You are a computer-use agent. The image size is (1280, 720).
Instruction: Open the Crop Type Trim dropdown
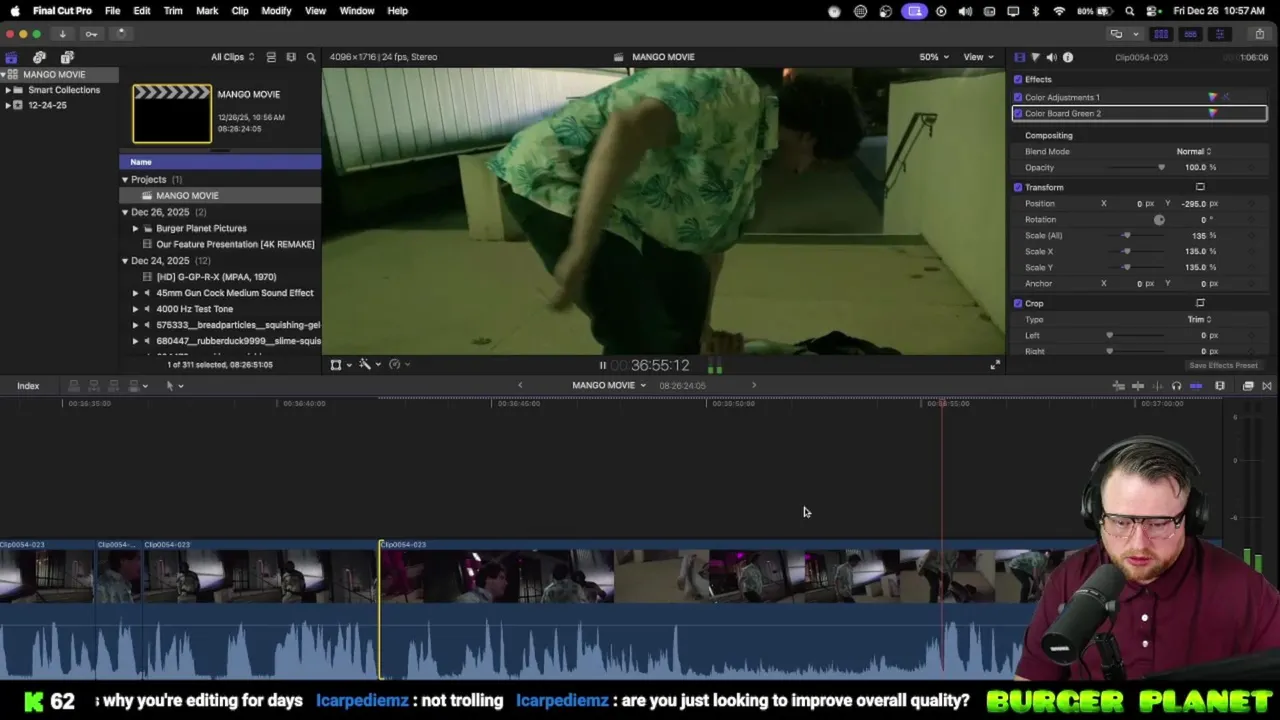coord(1199,319)
